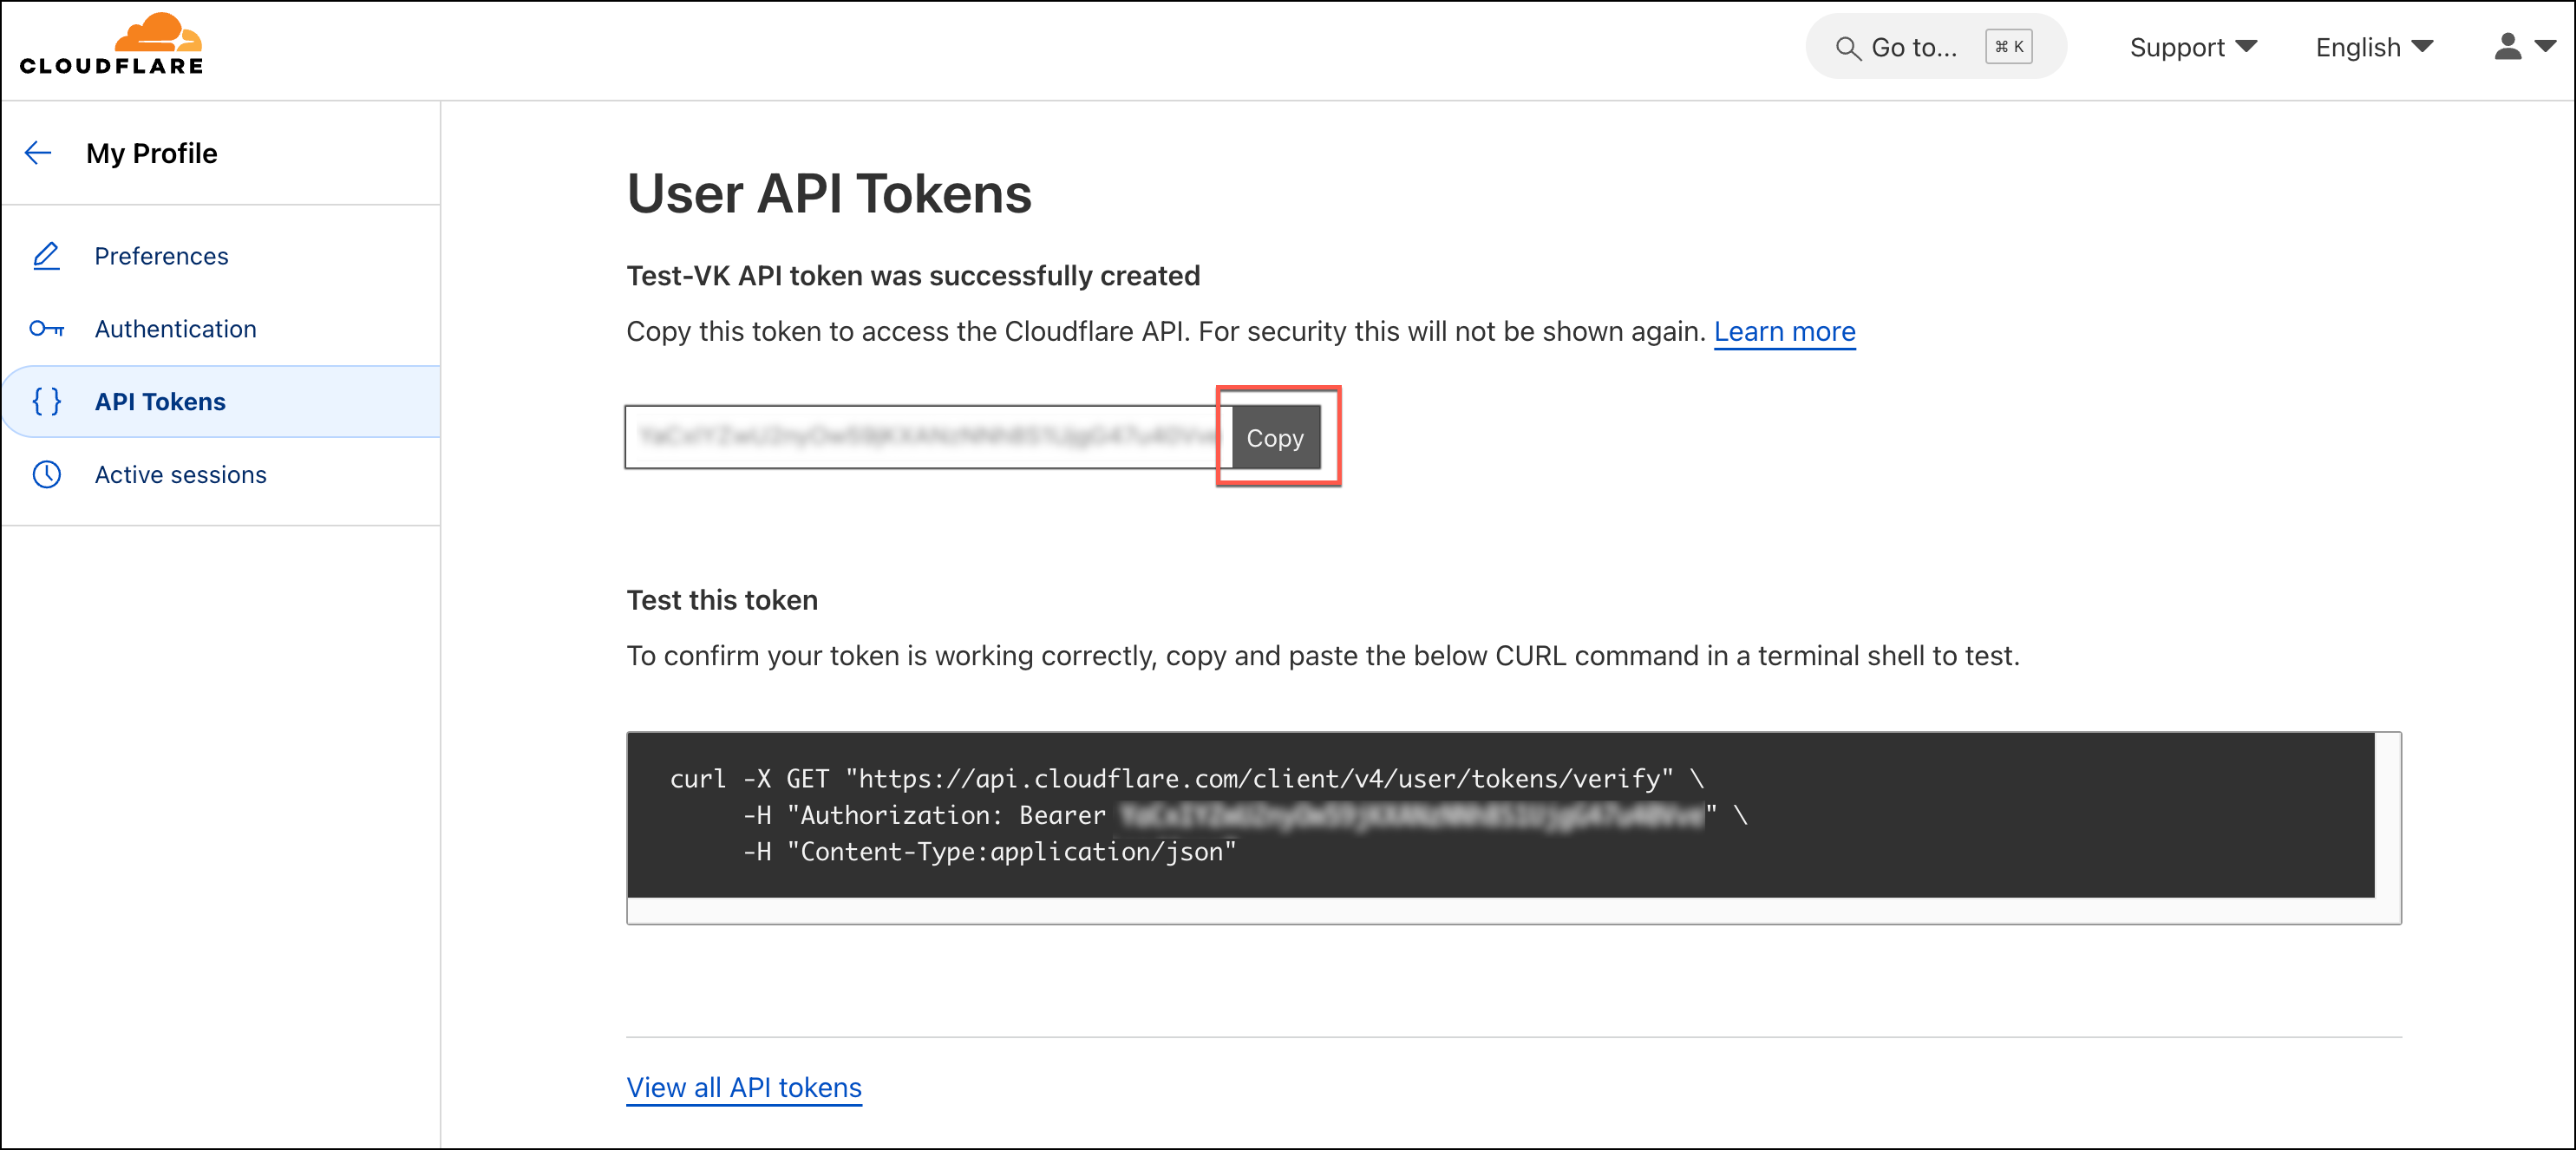
Task: Open the Preferences section
Action: tap(161, 256)
